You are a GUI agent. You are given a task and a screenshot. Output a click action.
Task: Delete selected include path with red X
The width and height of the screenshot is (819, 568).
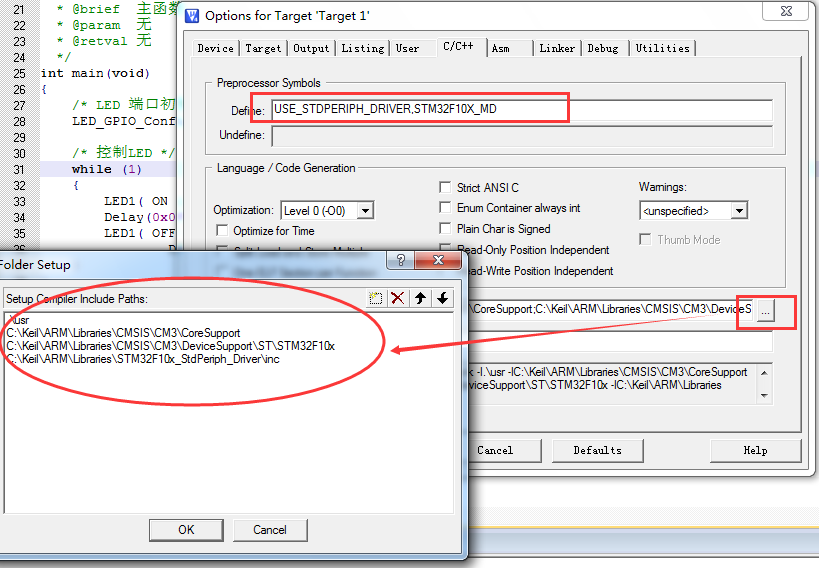[397, 298]
